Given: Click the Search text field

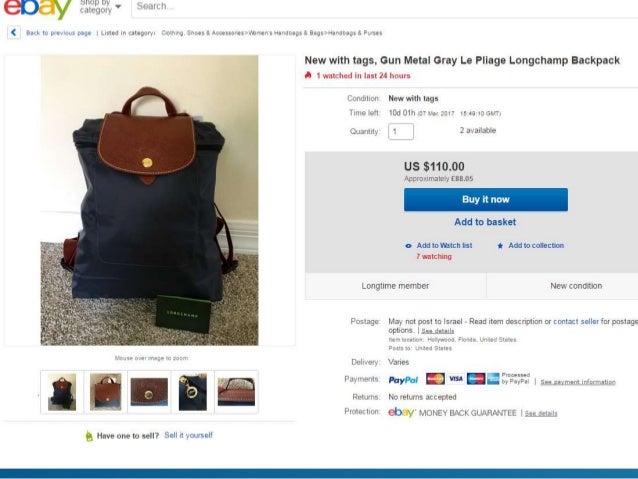Looking at the screenshot, I should [384, 7].
